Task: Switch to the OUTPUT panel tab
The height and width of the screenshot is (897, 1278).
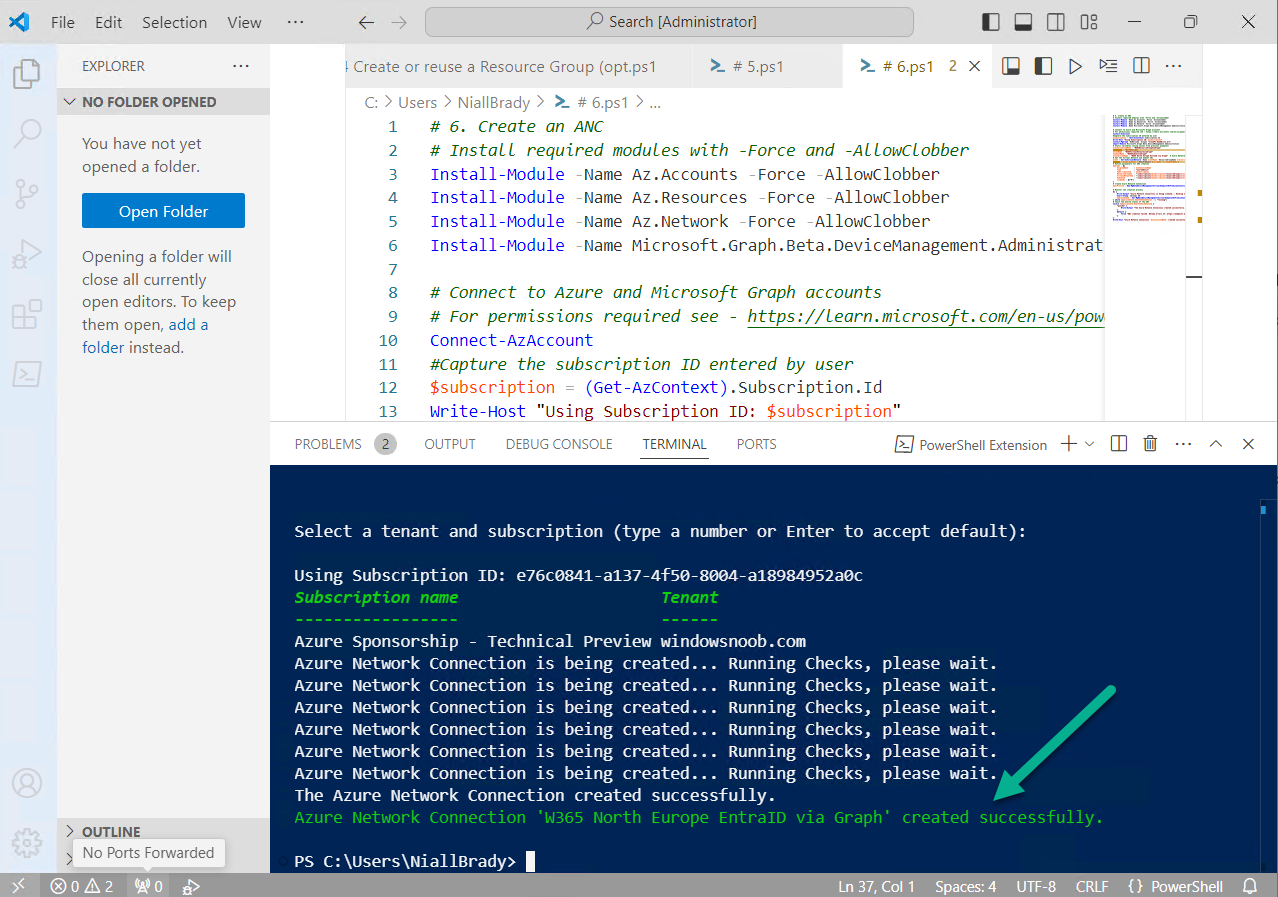Action: [x=450, y=444]
